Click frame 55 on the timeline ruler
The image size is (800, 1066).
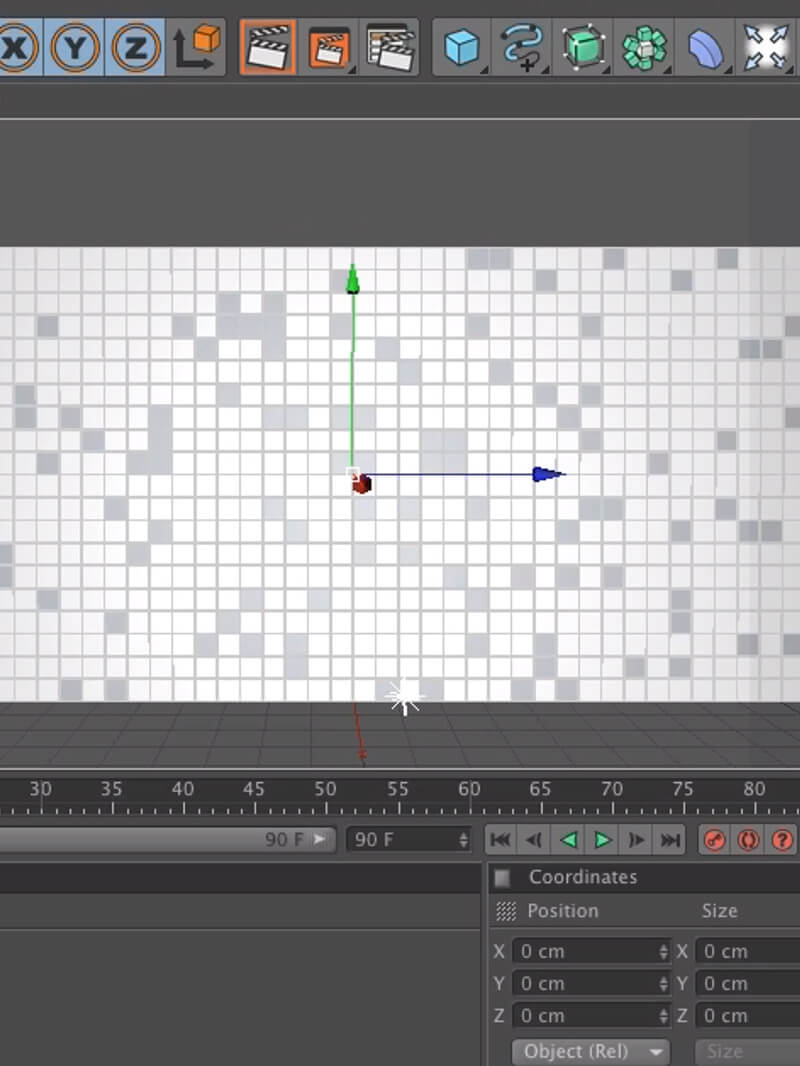click(x=398, y=789)
